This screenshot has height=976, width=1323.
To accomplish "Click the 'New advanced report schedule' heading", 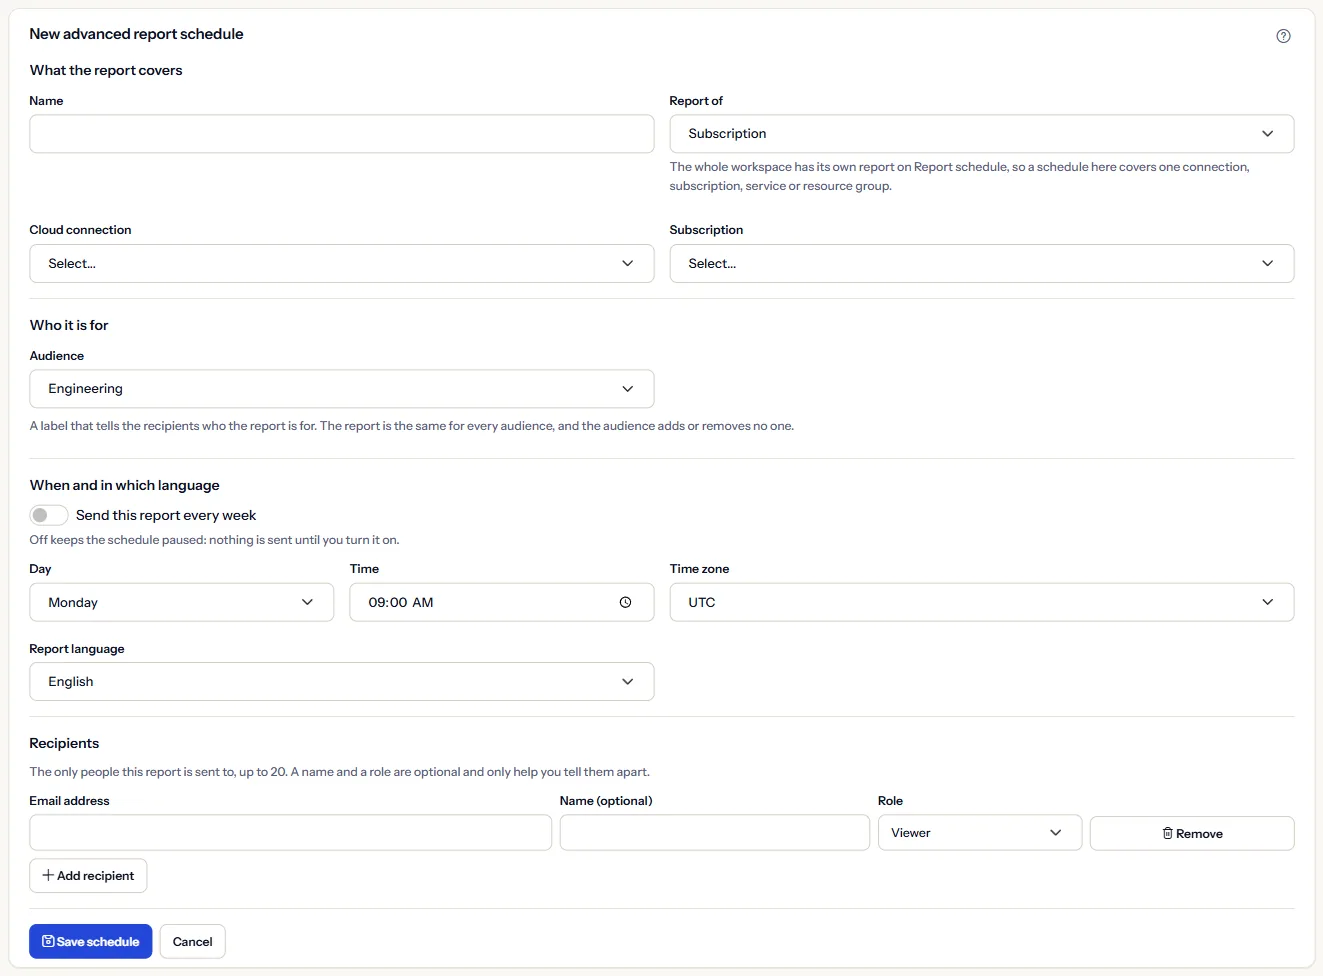I will (x=137, y=34).
